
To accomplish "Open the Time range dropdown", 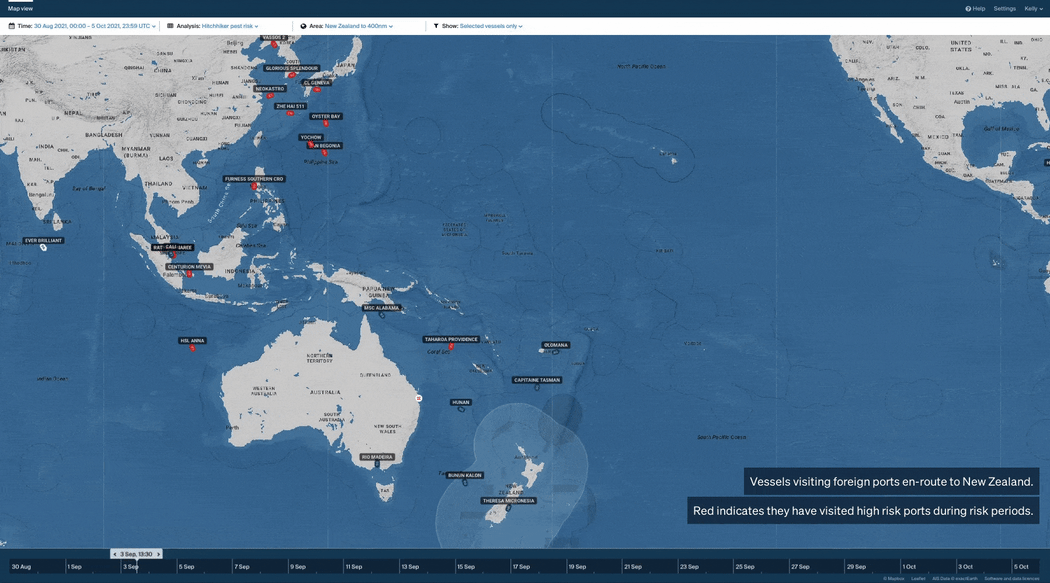I will tap(94, 26).
